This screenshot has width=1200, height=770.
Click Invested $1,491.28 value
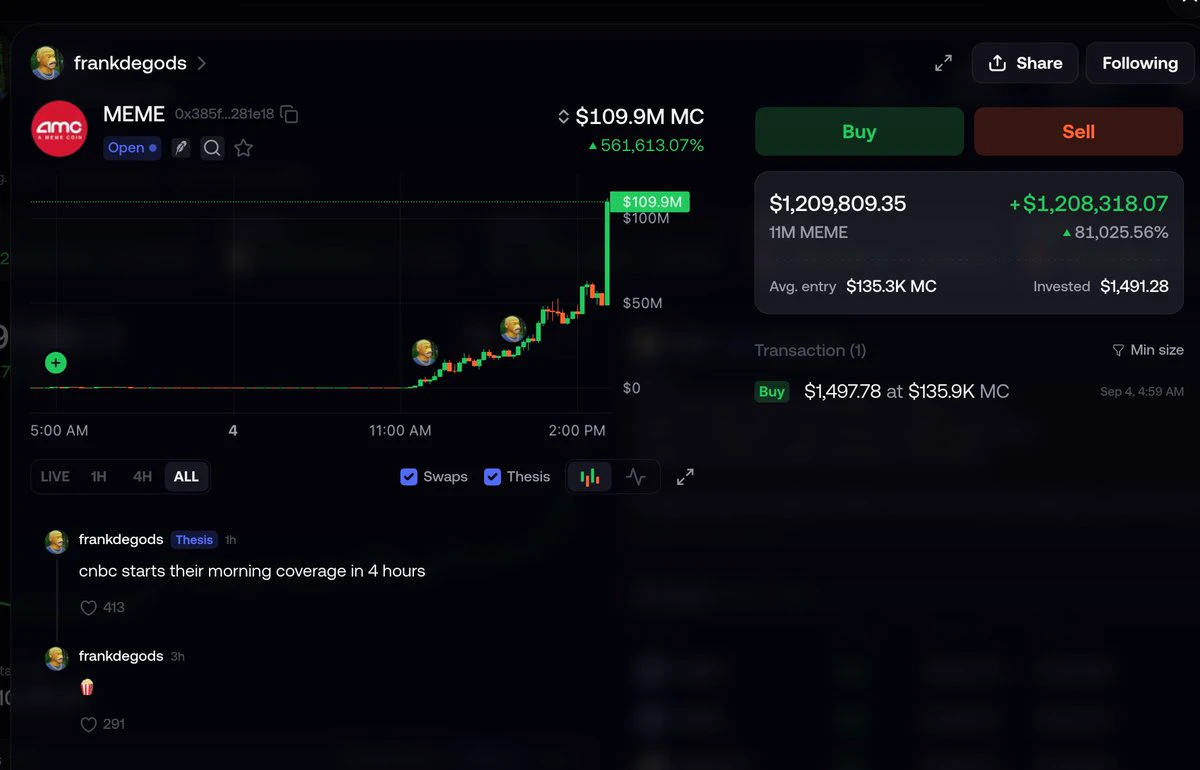[1134, 286]
